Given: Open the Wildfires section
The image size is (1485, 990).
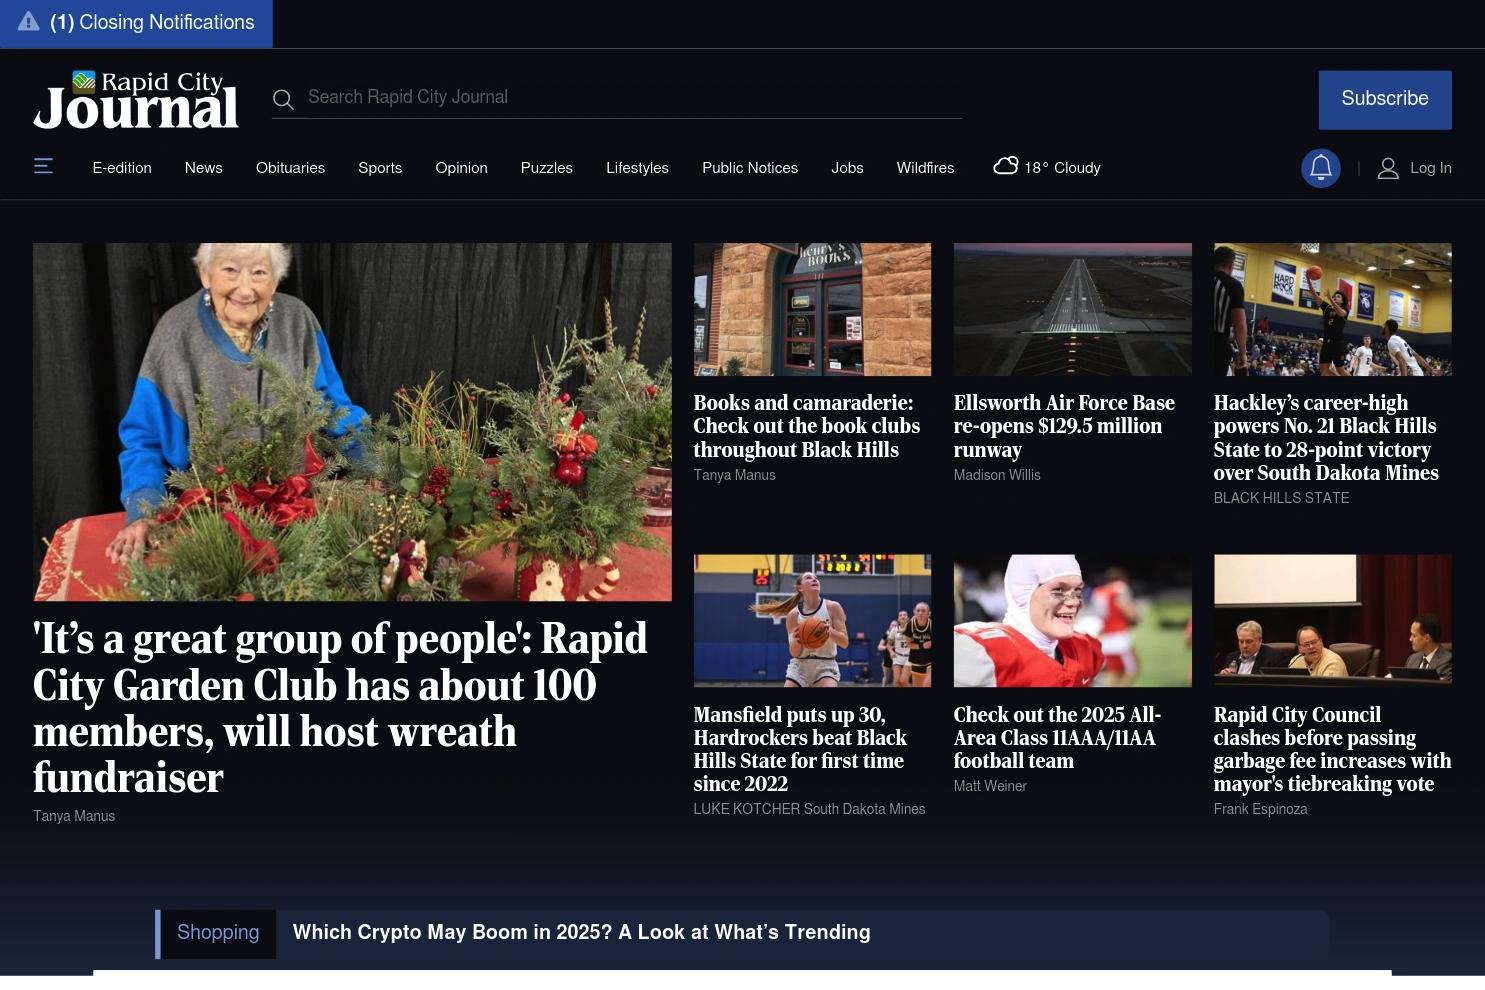Looking at the screenshot, I should (925, 168).
